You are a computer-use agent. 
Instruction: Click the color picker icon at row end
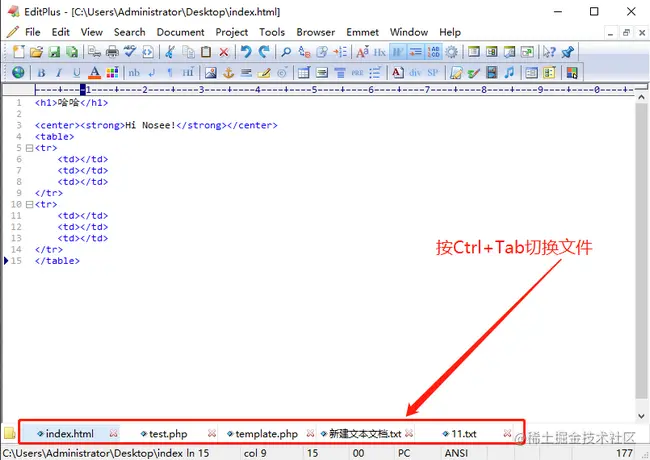(x=572, y=73)
